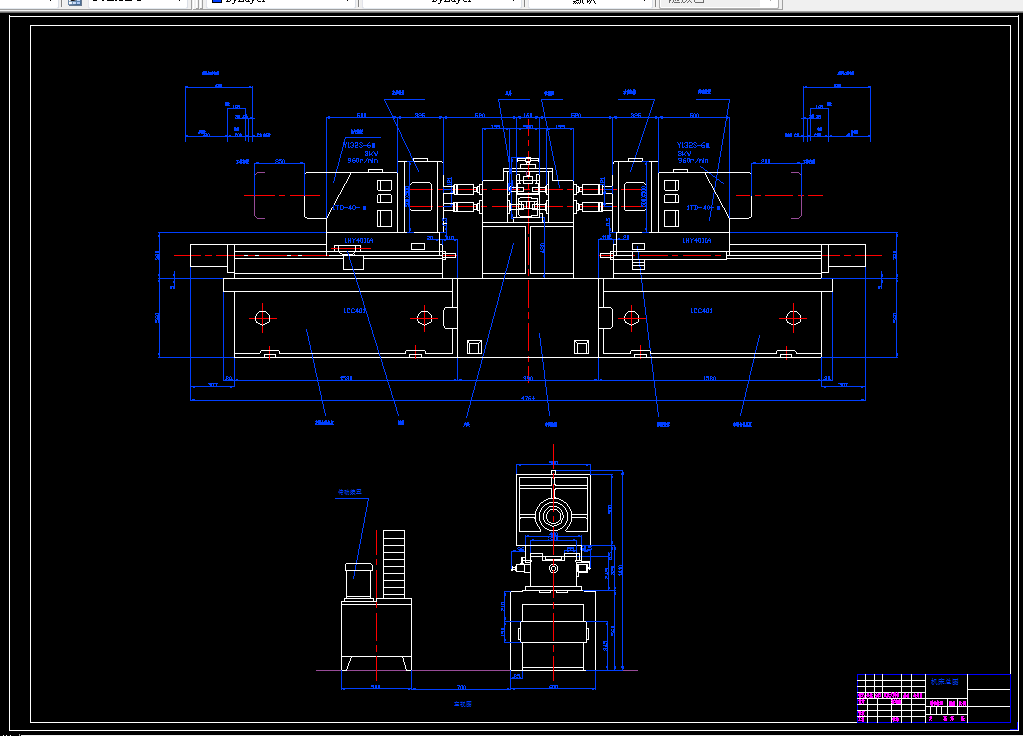Pick the 700 spacing dimension in the side view

(461, 687)
